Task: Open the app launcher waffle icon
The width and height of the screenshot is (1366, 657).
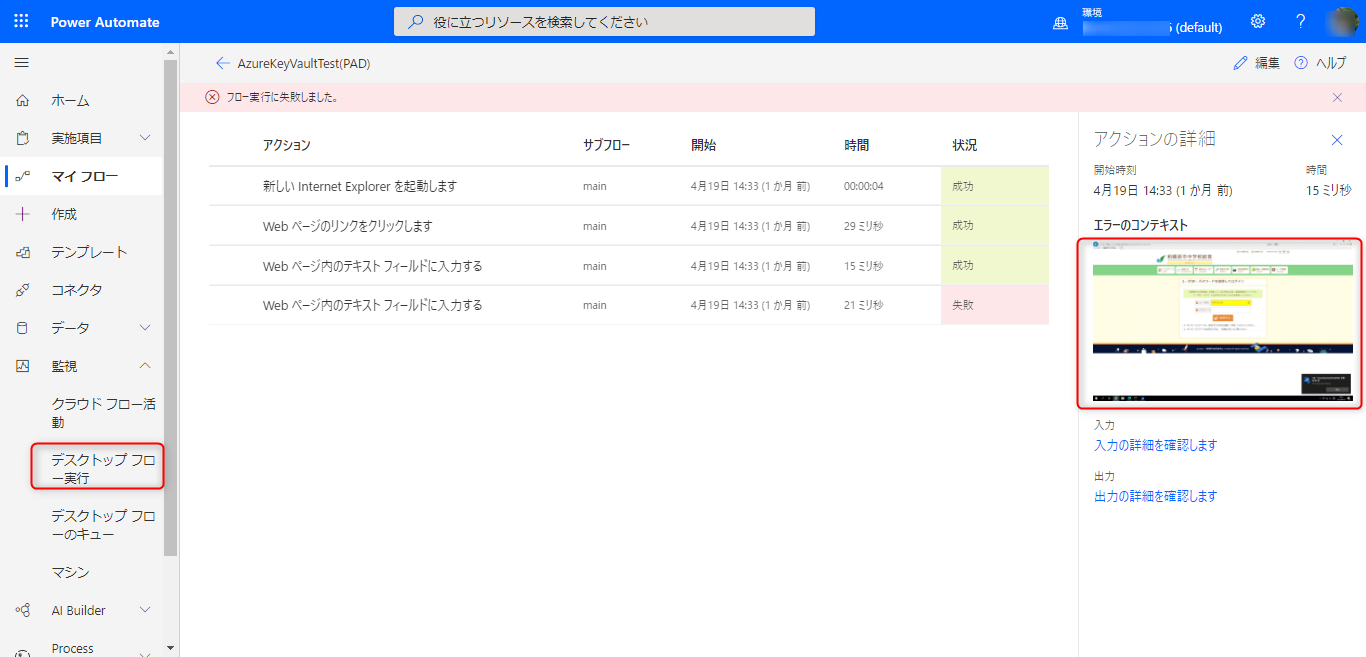Action: pos(21,21)
